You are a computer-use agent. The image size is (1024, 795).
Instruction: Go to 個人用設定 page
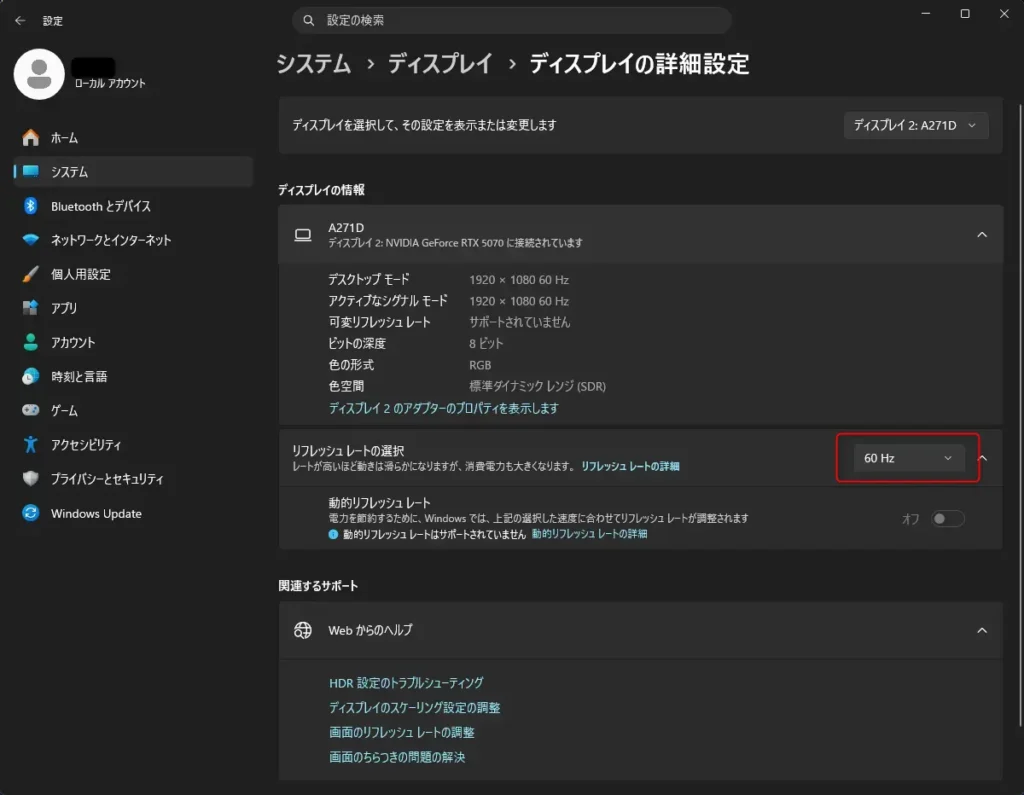[x=133, y=274]
